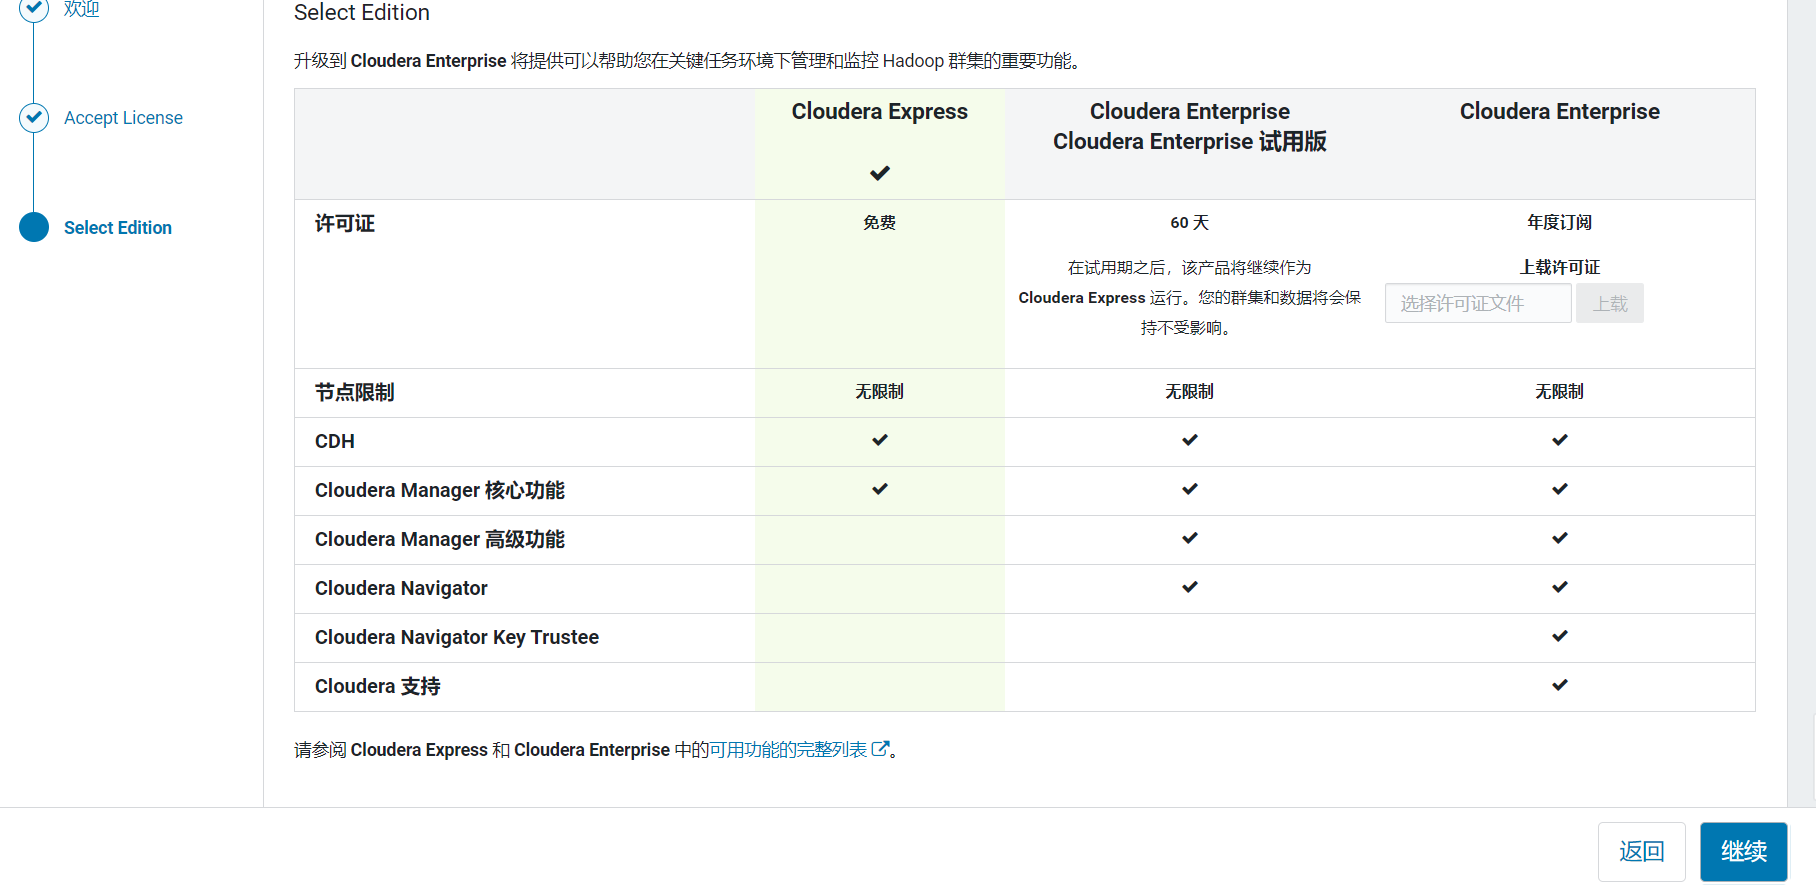Image resolution: width=1816 pixels, height=887 pixels.
Task: Click the Cloudera Manager 高级功能 row label
Action: pyautogui.click(x=440, y=539)
